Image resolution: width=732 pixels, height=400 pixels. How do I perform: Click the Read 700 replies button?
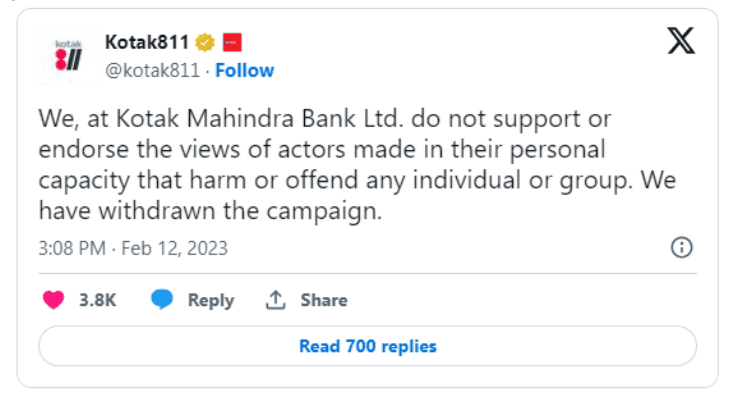coord(367,347)
